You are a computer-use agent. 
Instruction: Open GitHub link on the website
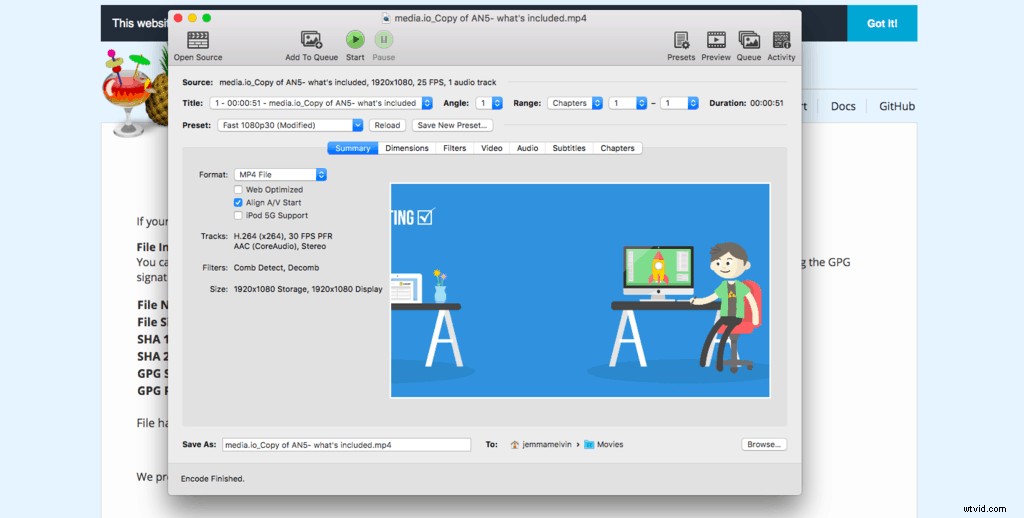tap(897, 106)
